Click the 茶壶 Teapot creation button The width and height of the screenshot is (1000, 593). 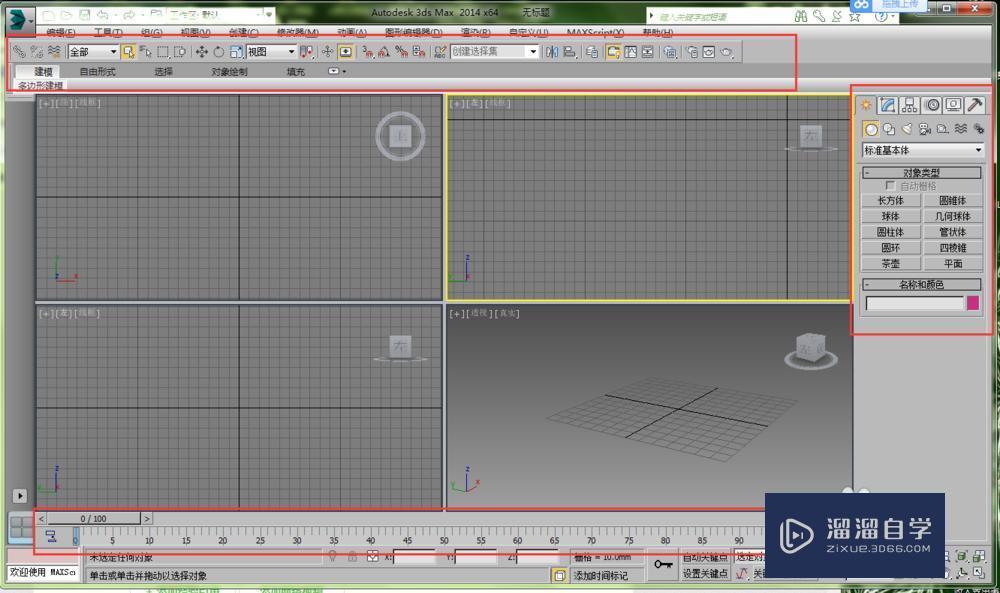click(x=891, y=261)
